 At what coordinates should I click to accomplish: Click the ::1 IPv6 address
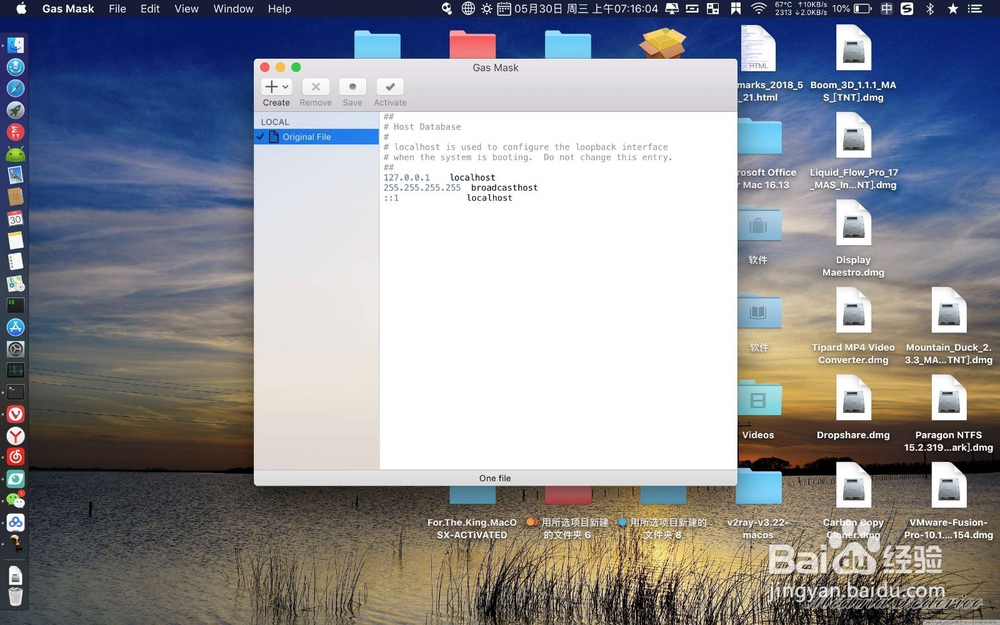pyautogui.click(x=391, y=198)
